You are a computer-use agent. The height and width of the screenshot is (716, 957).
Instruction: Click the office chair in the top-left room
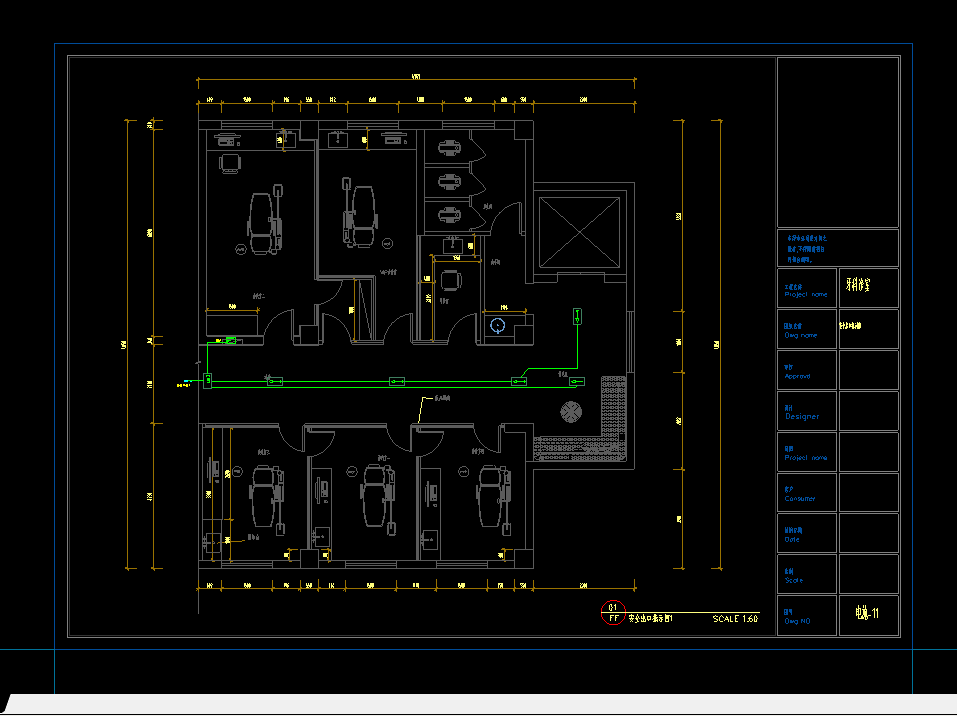tap(230, 163)
